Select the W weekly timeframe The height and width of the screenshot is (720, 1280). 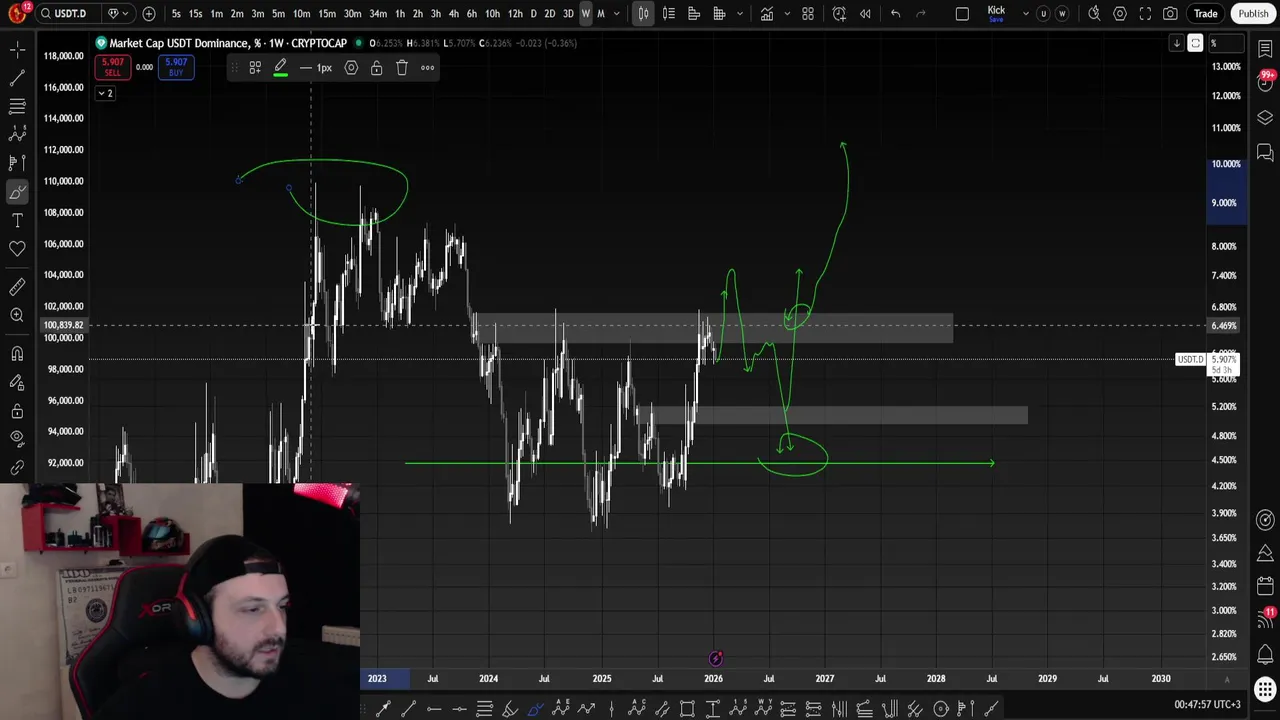586,14
